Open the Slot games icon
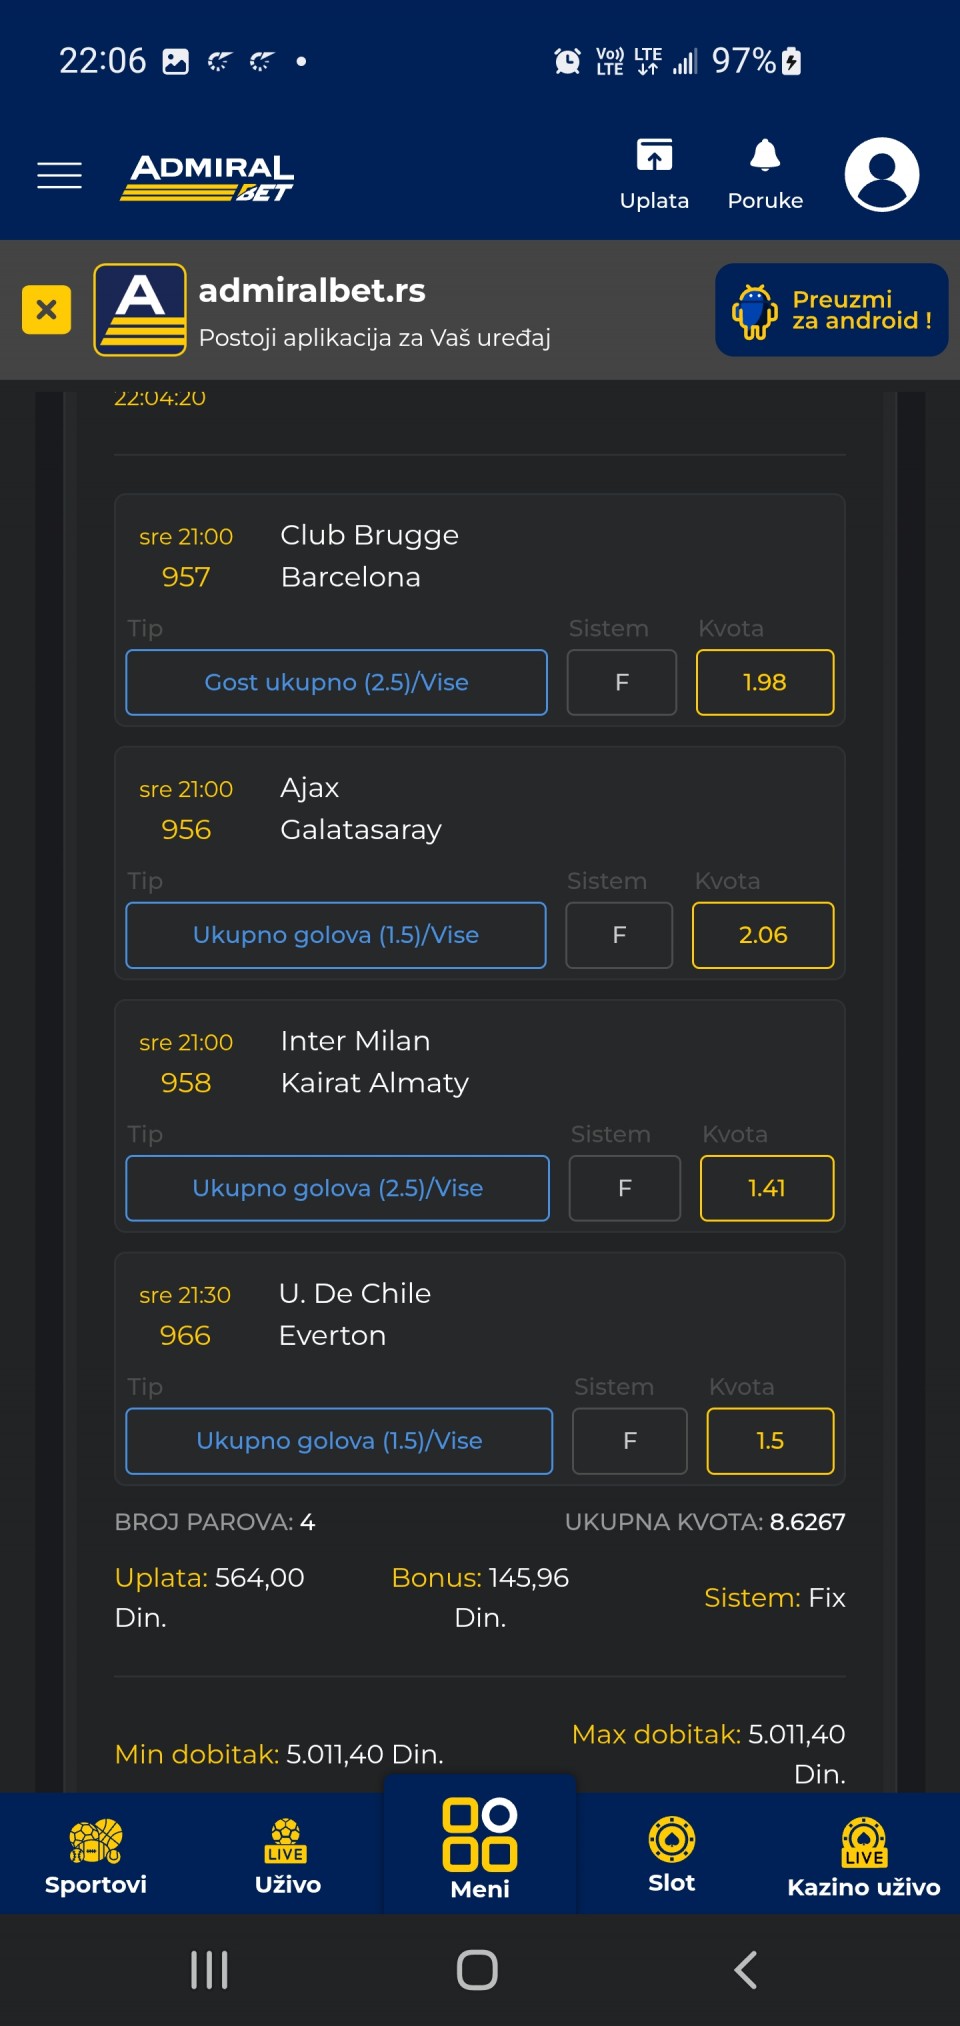 pyautogui.click(x=671, y=1854)
